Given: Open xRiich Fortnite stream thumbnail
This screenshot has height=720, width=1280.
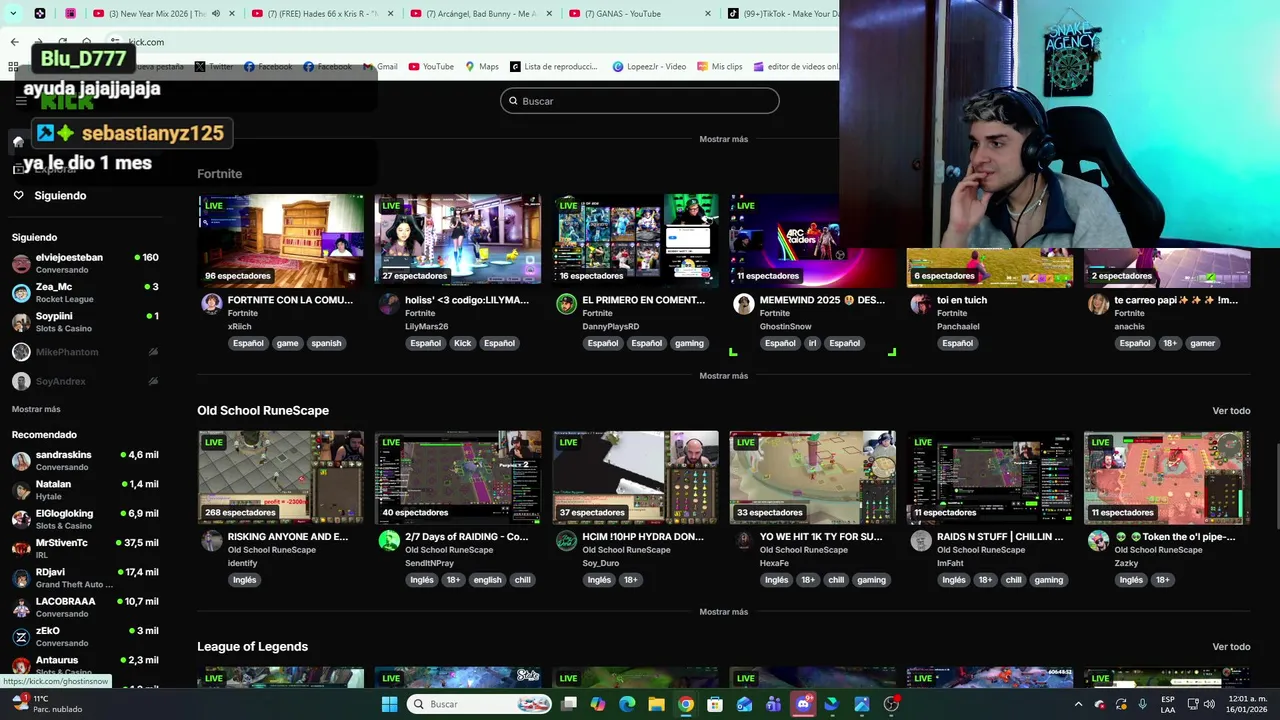Looking at the screenshot, I should (x=281, y=240).
